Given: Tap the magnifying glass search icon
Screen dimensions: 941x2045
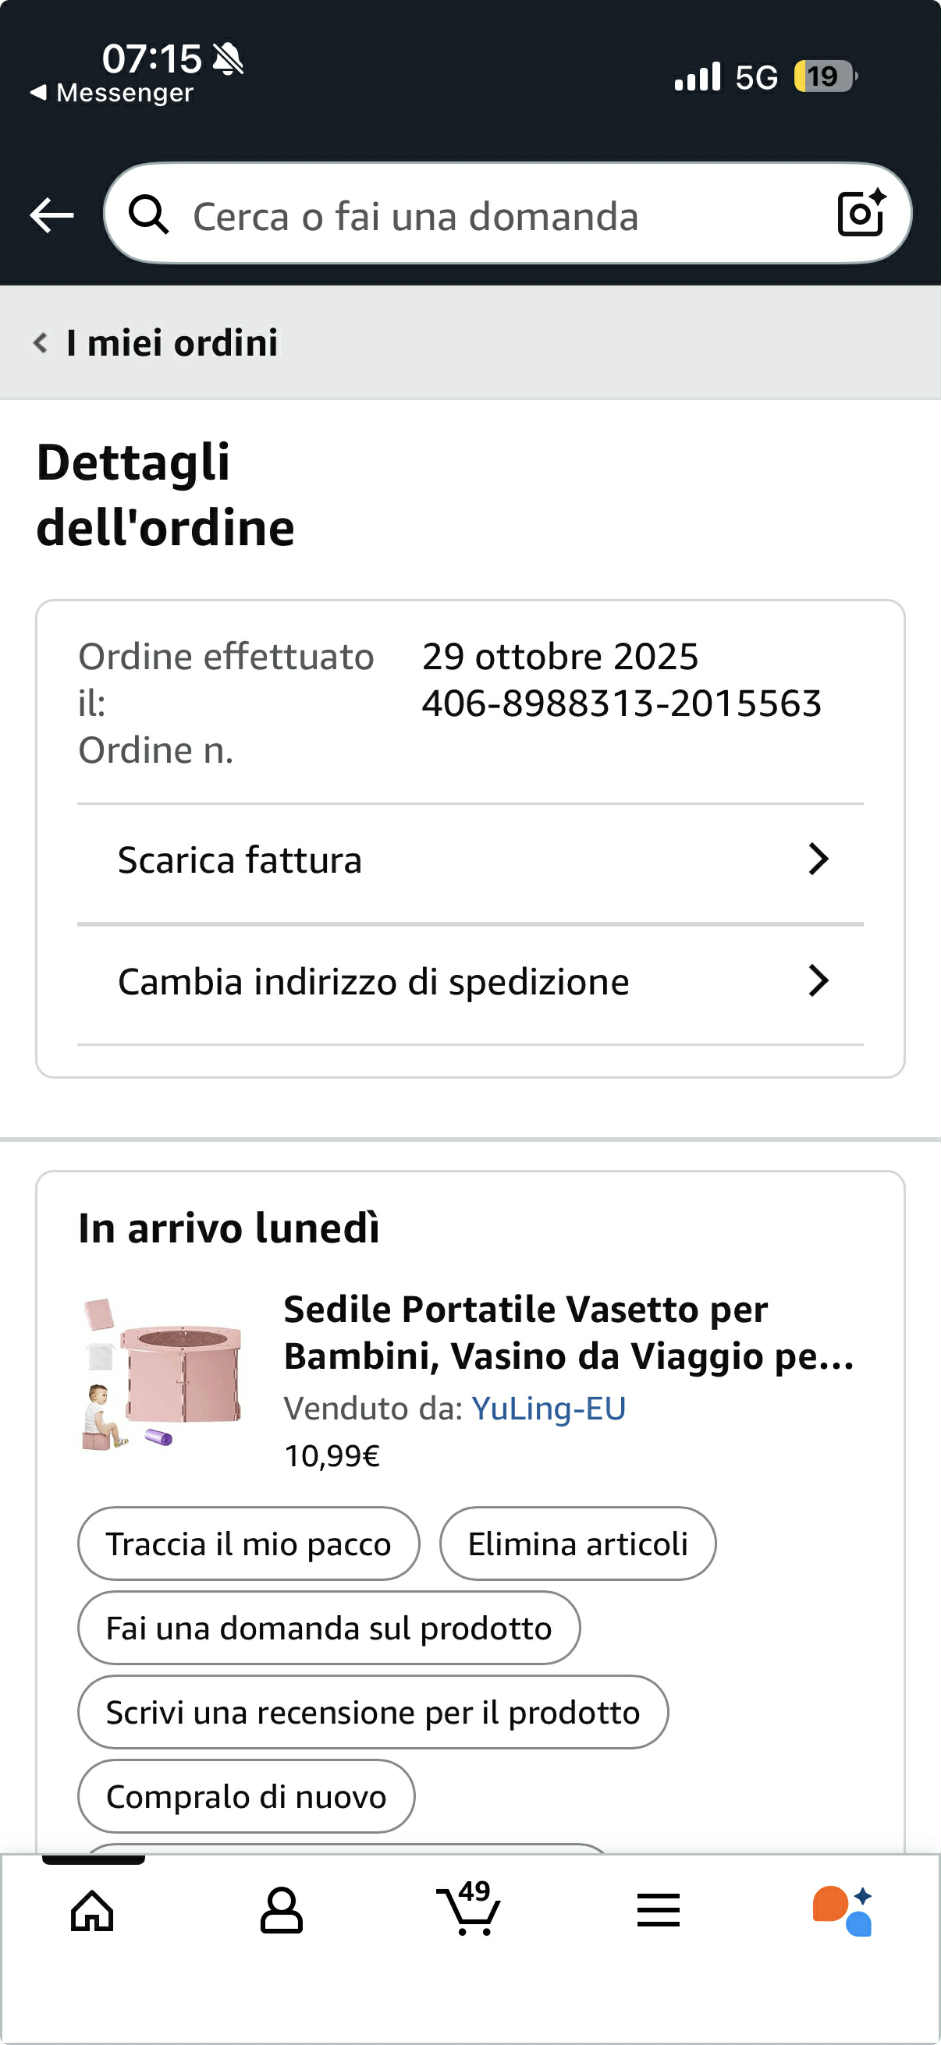Looking at the screenshot, I should point(149,215).
